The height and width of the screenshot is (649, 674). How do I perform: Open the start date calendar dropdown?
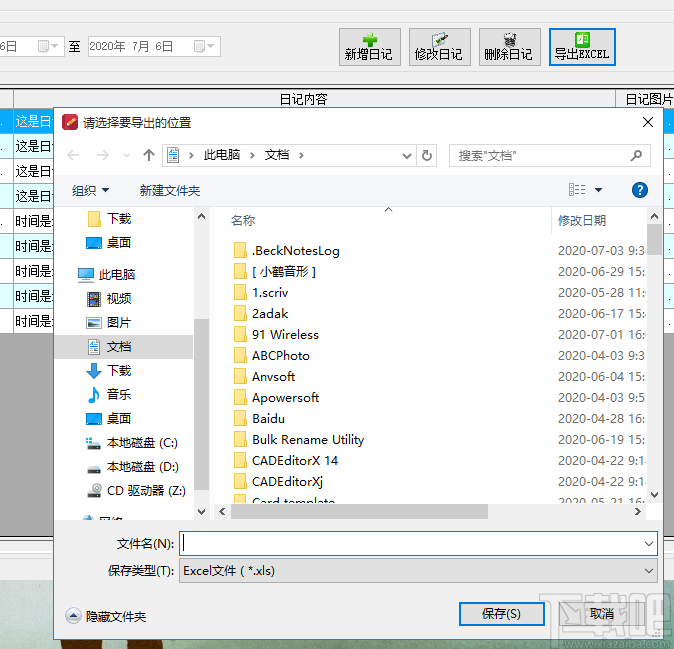48,46
